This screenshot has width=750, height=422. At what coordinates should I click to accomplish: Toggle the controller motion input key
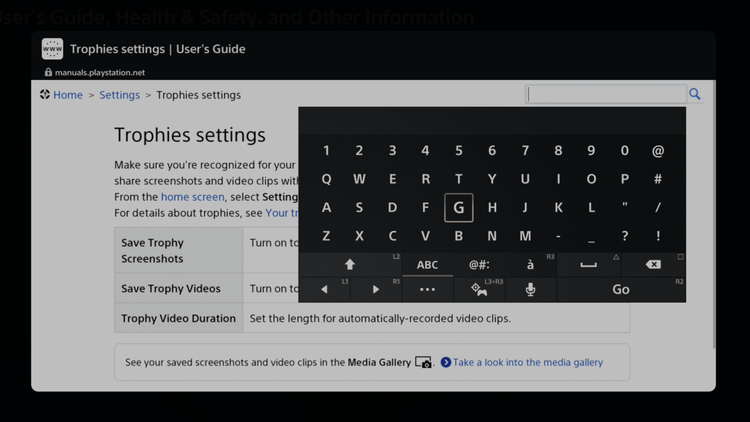tap(479, 289)
